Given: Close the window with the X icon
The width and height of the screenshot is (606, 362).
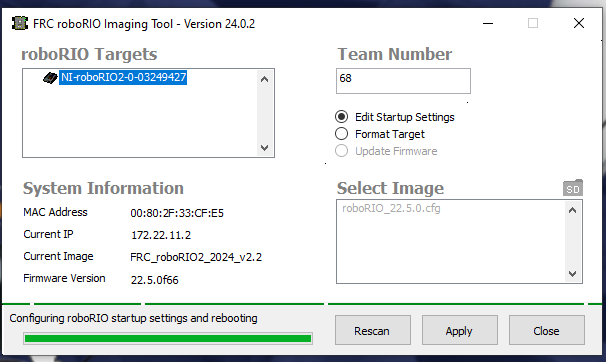Looking at the screenshot, I should [579, 23].
